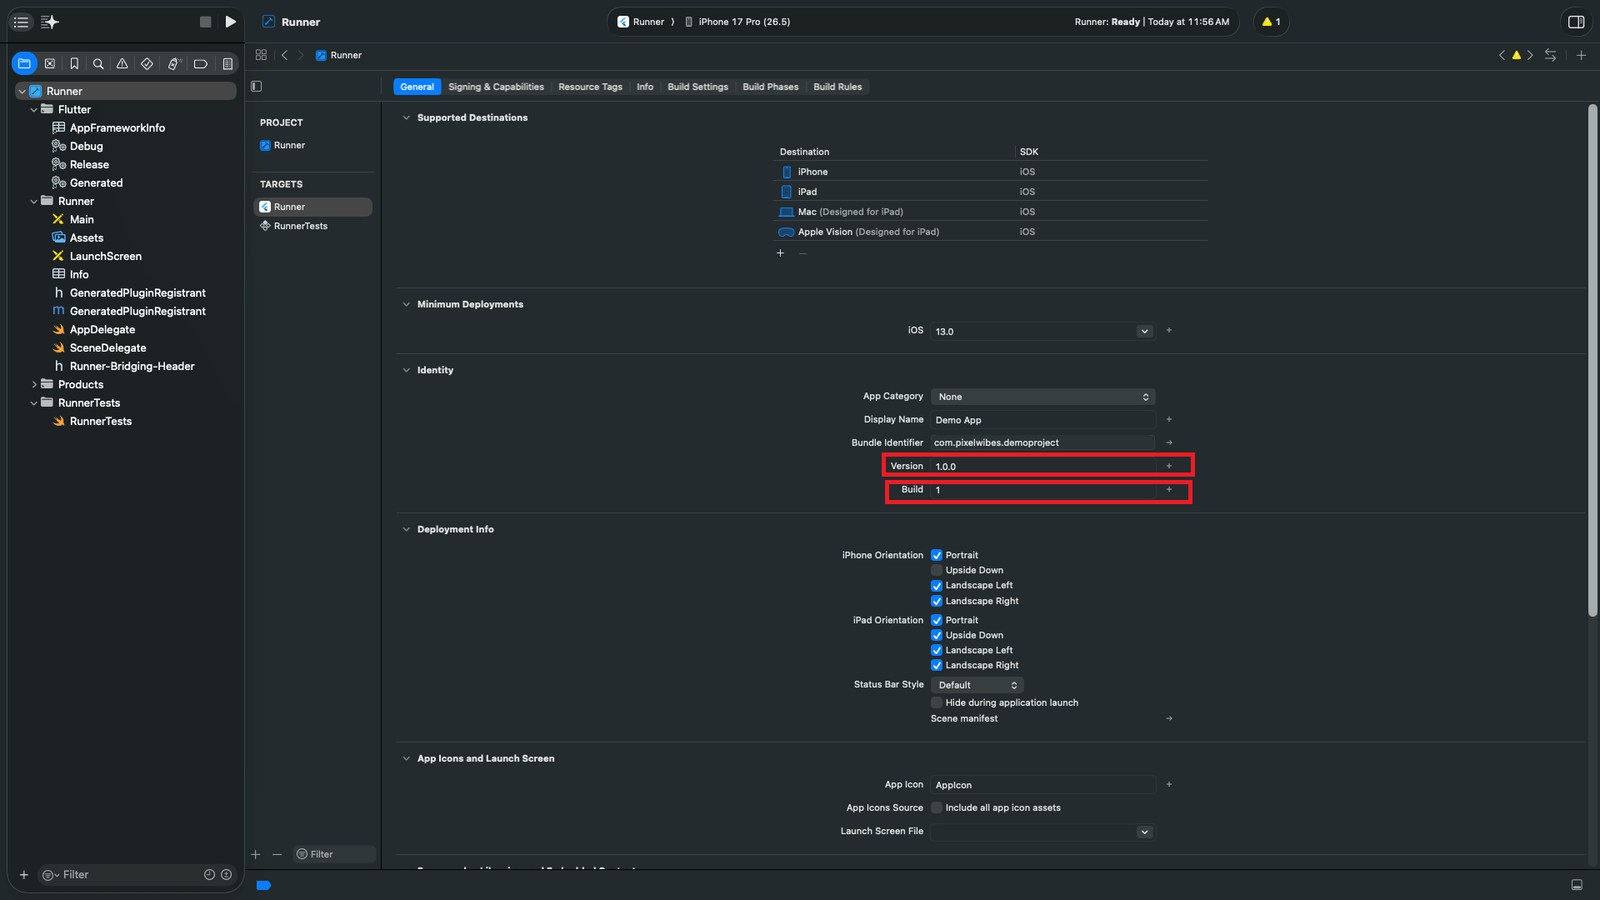Open the coding assistant sparkle icon

(50, 21)
